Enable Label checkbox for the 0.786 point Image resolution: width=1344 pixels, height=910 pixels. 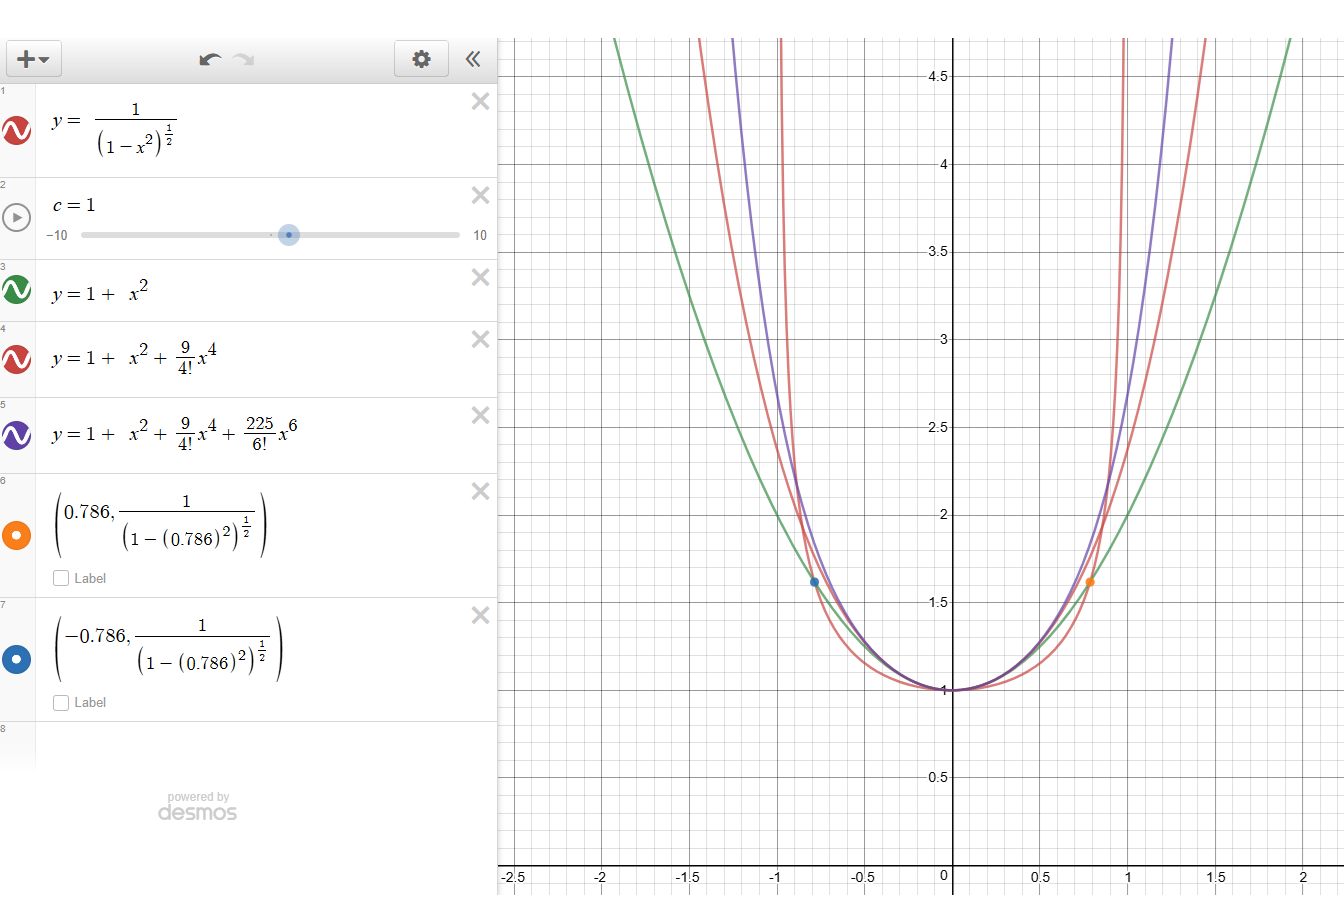[x=61, y=578]
